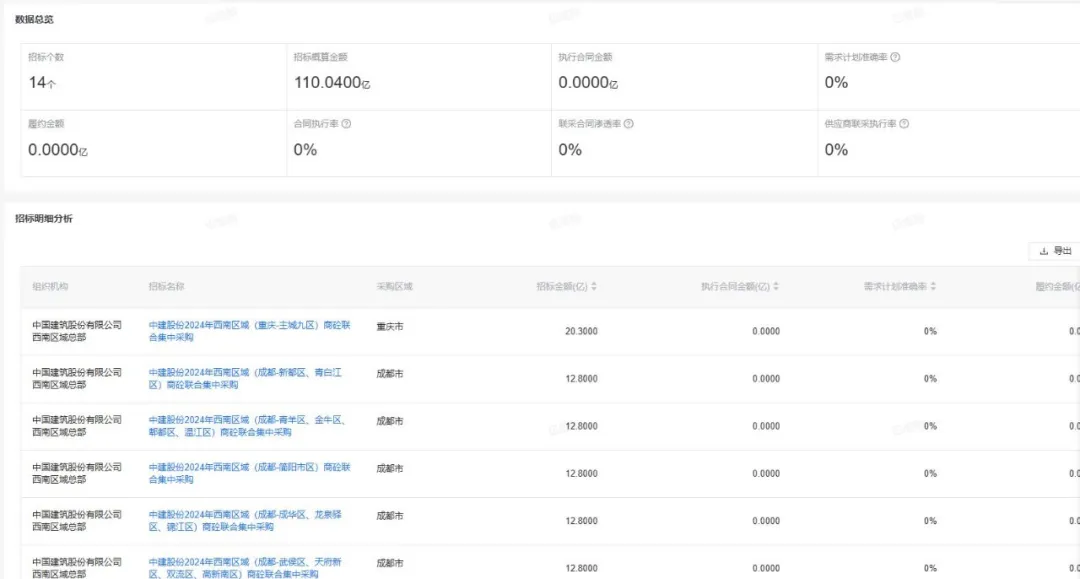The image size is (1080, 579).
Task: Click 成都市 cell in 简阳市区 row
Action: pyautogui.click(x=390, y=469)
